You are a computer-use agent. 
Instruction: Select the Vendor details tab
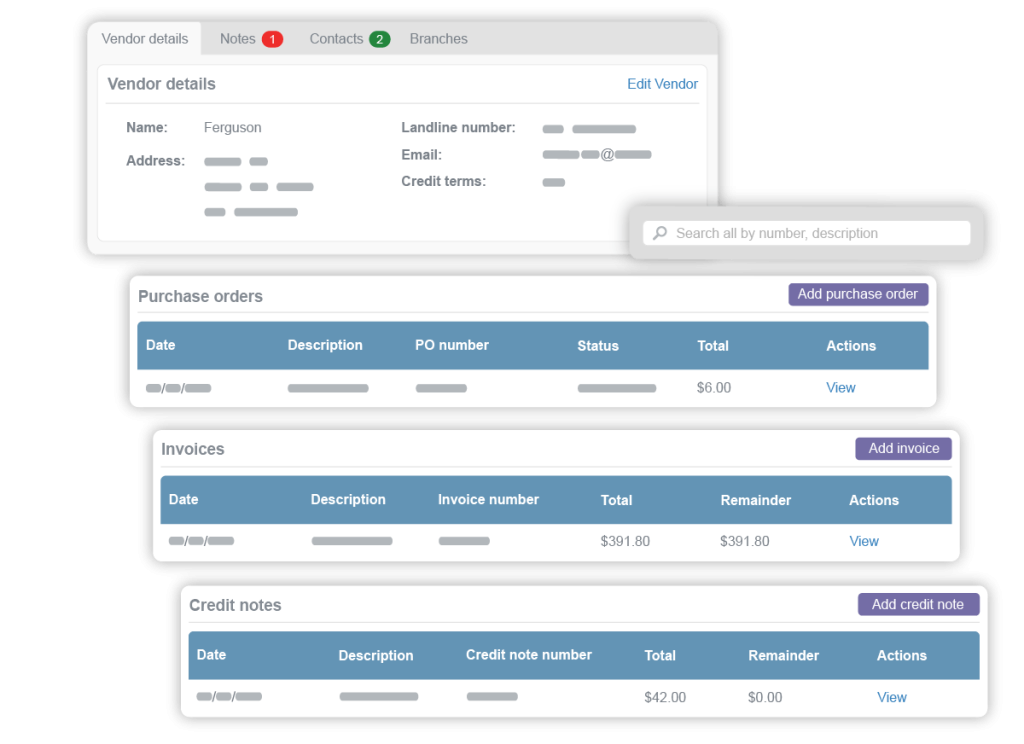point(144,38)
